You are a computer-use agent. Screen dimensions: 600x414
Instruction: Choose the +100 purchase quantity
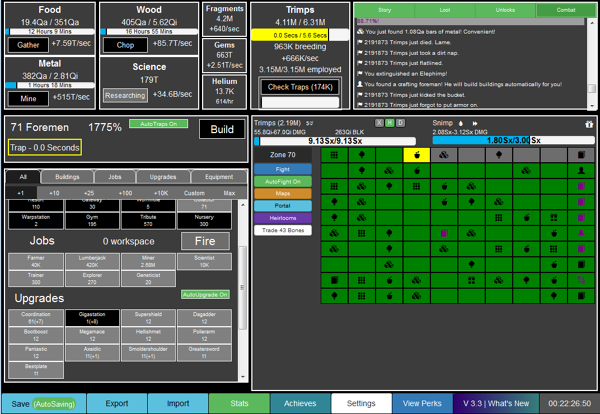click(126, 191)
